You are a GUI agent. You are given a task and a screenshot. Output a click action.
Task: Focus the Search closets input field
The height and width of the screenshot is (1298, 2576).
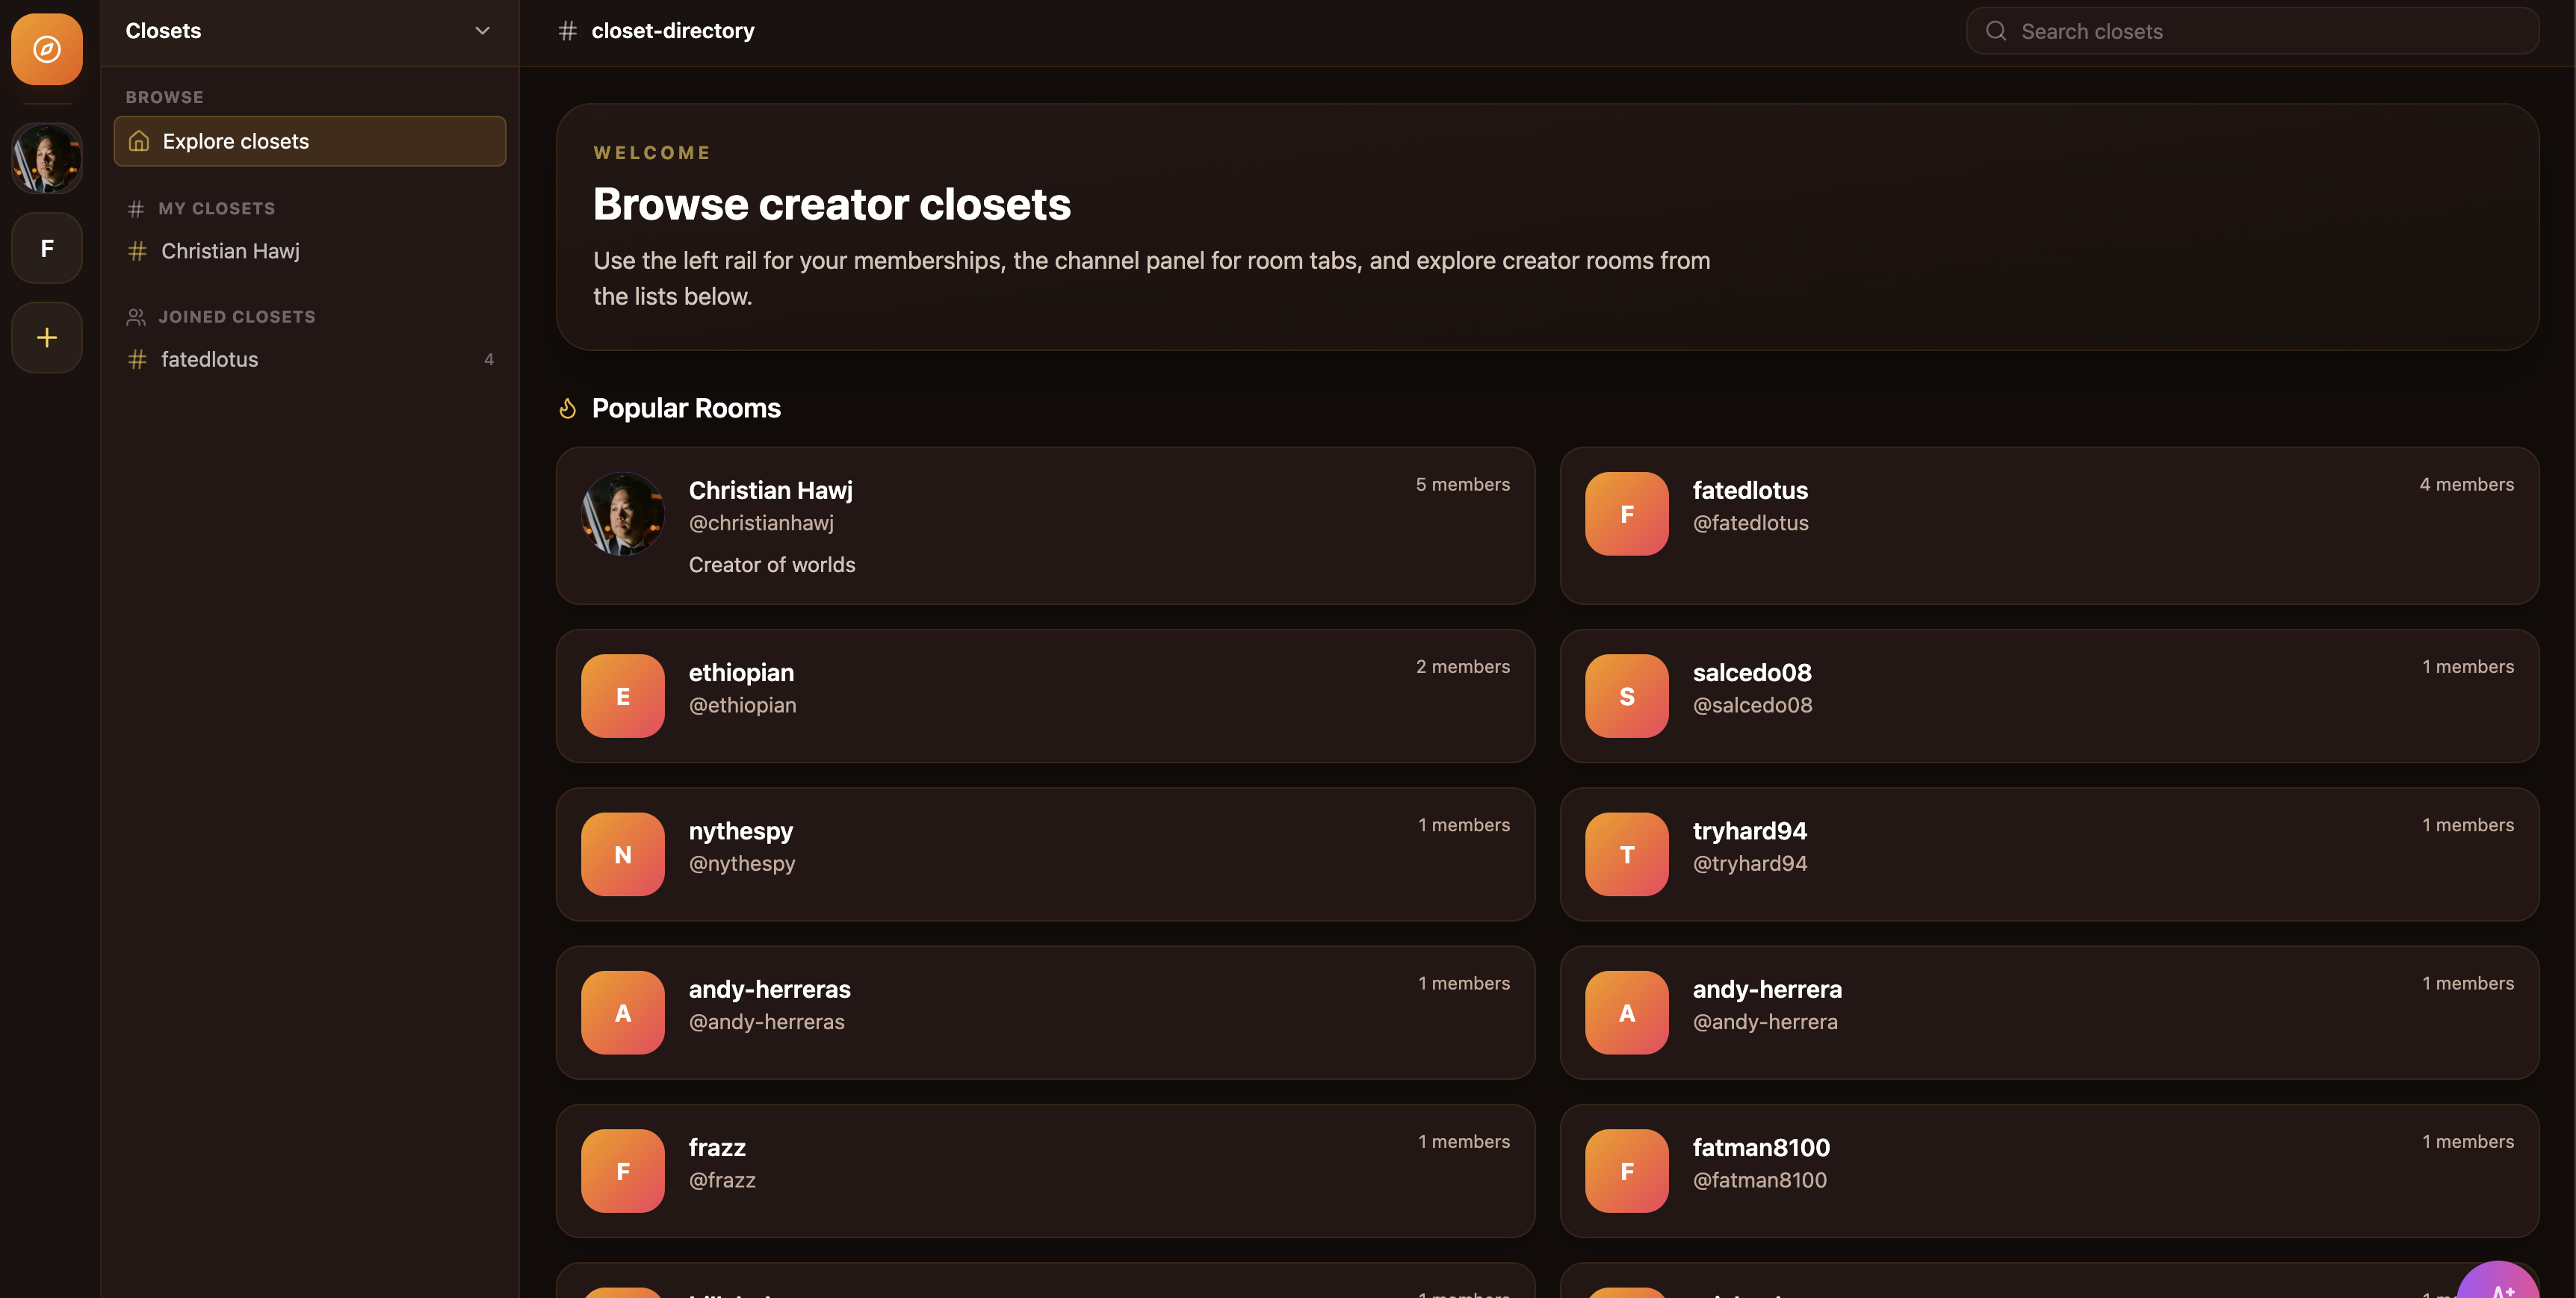(x=2252, y=31)
